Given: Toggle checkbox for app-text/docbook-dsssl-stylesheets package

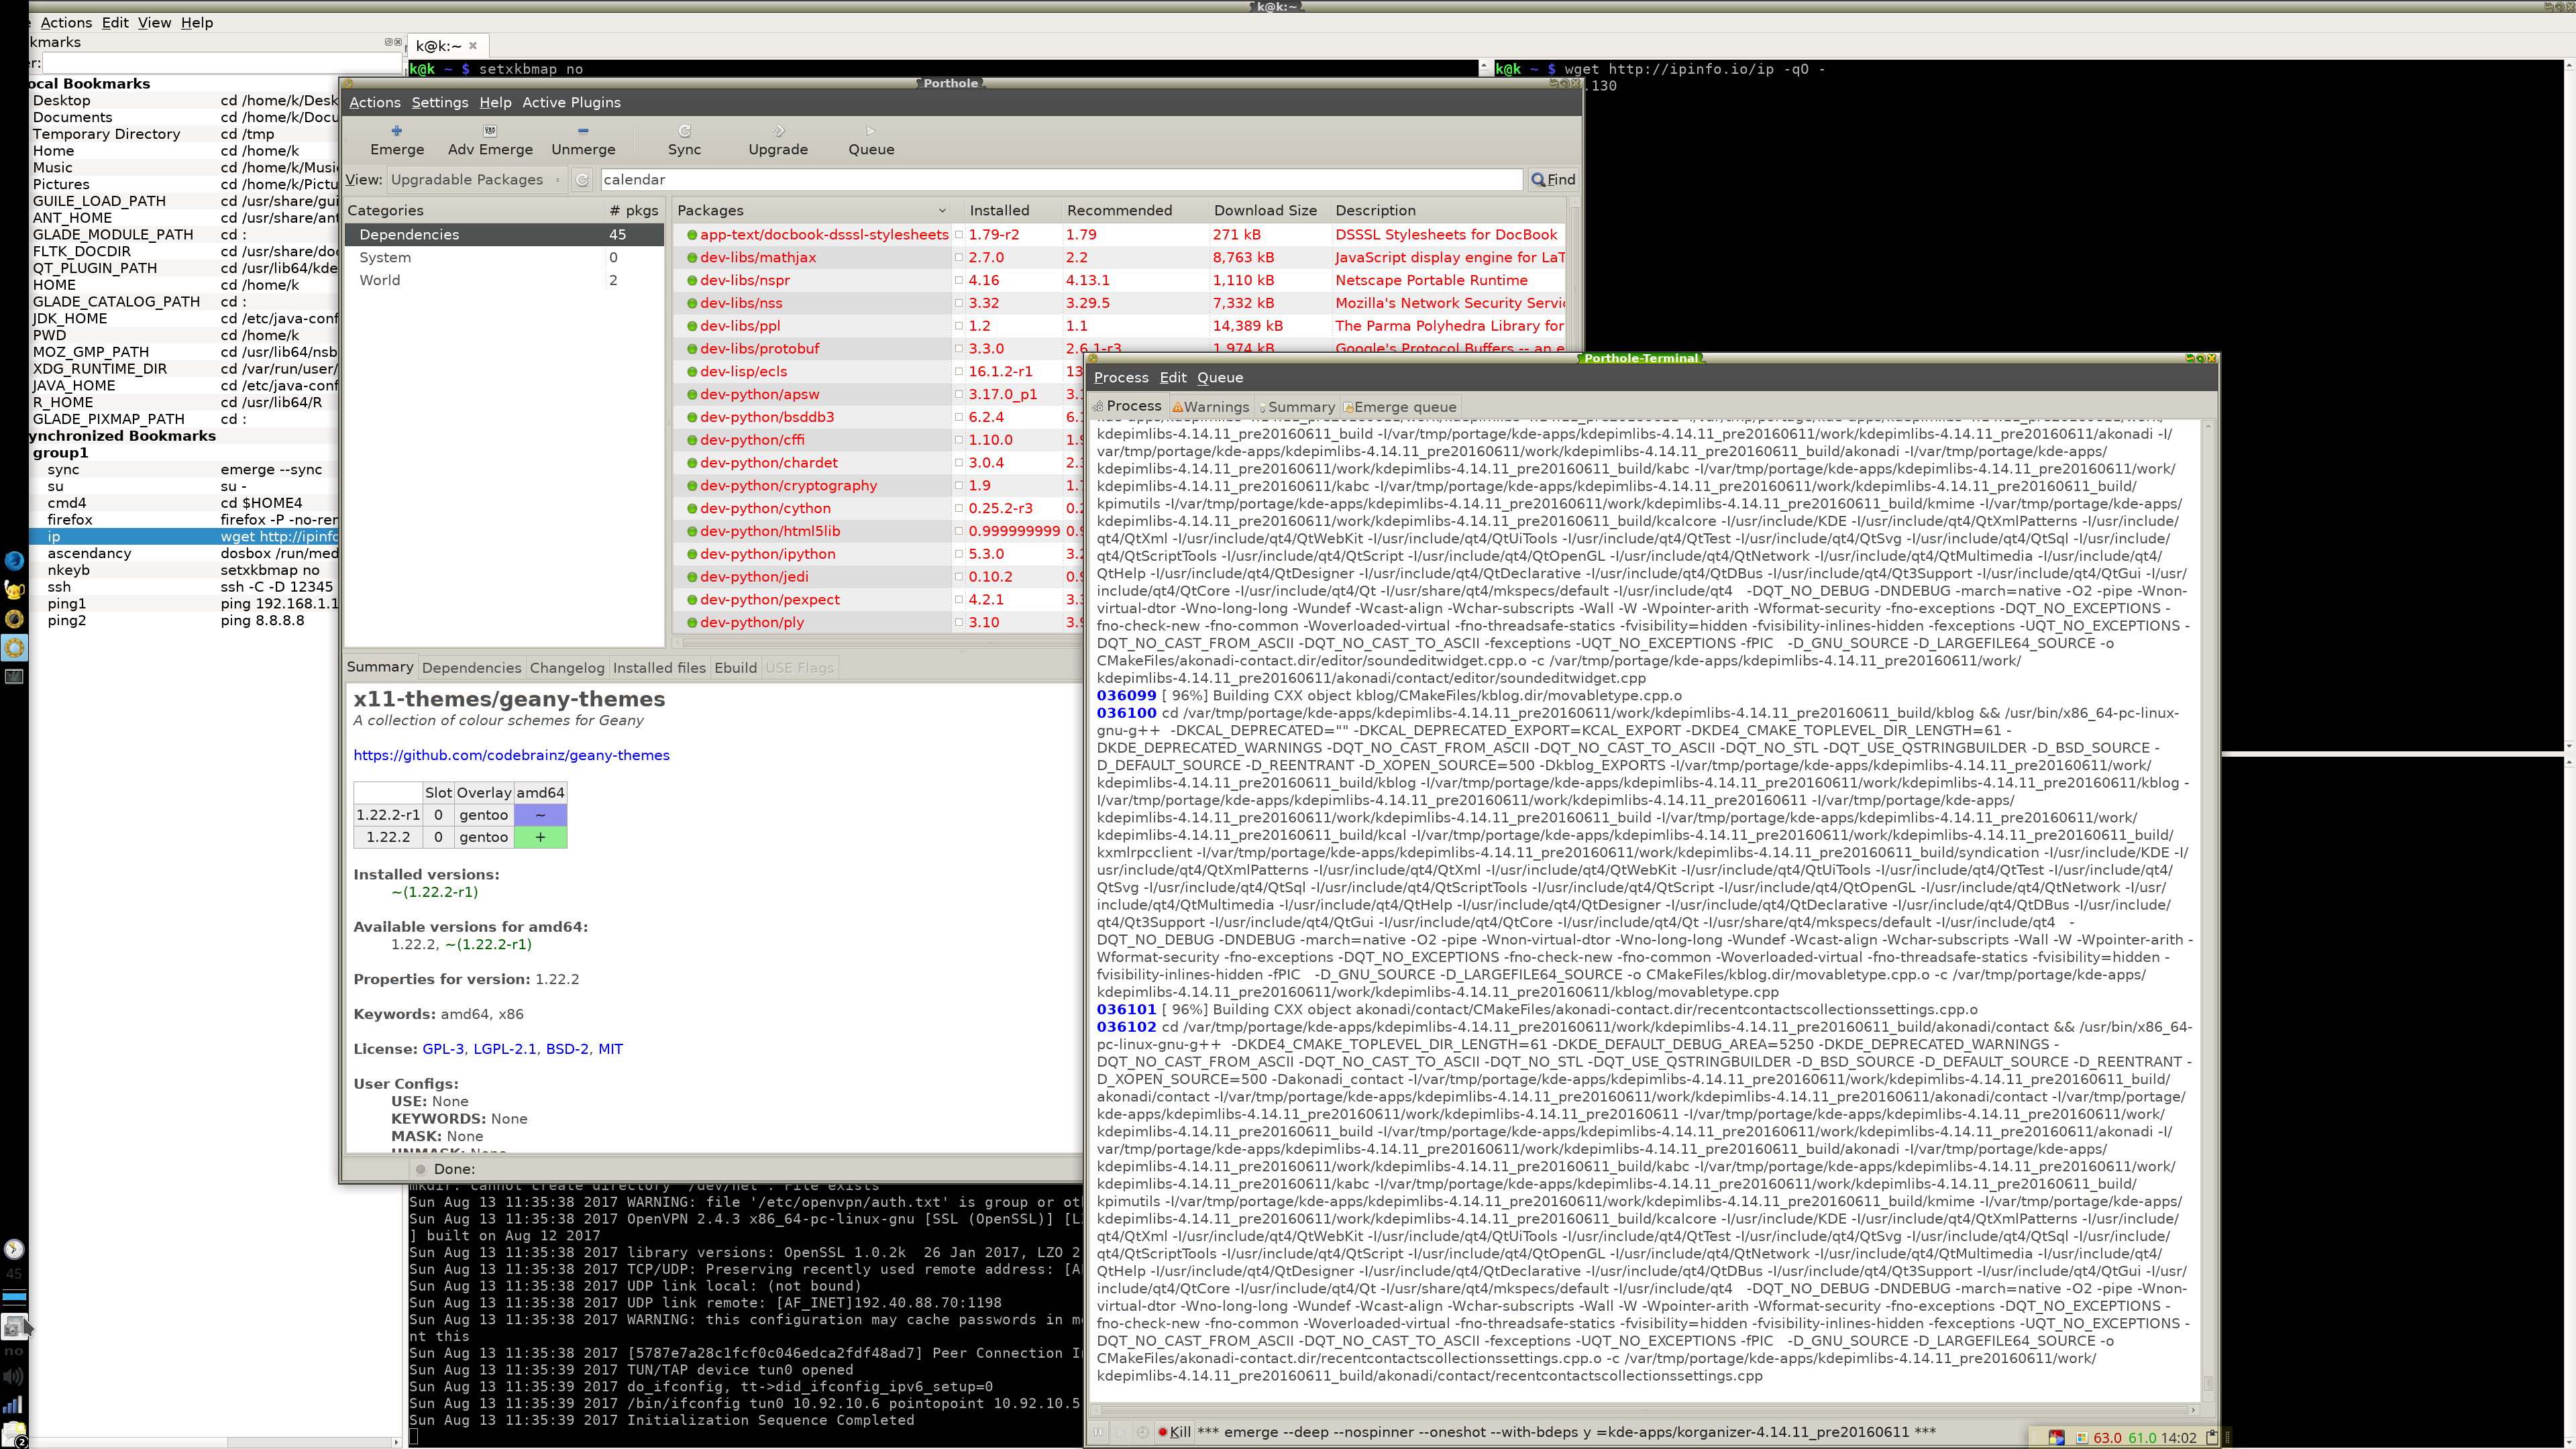Looking at the screenshot, I should click(959, 234).
